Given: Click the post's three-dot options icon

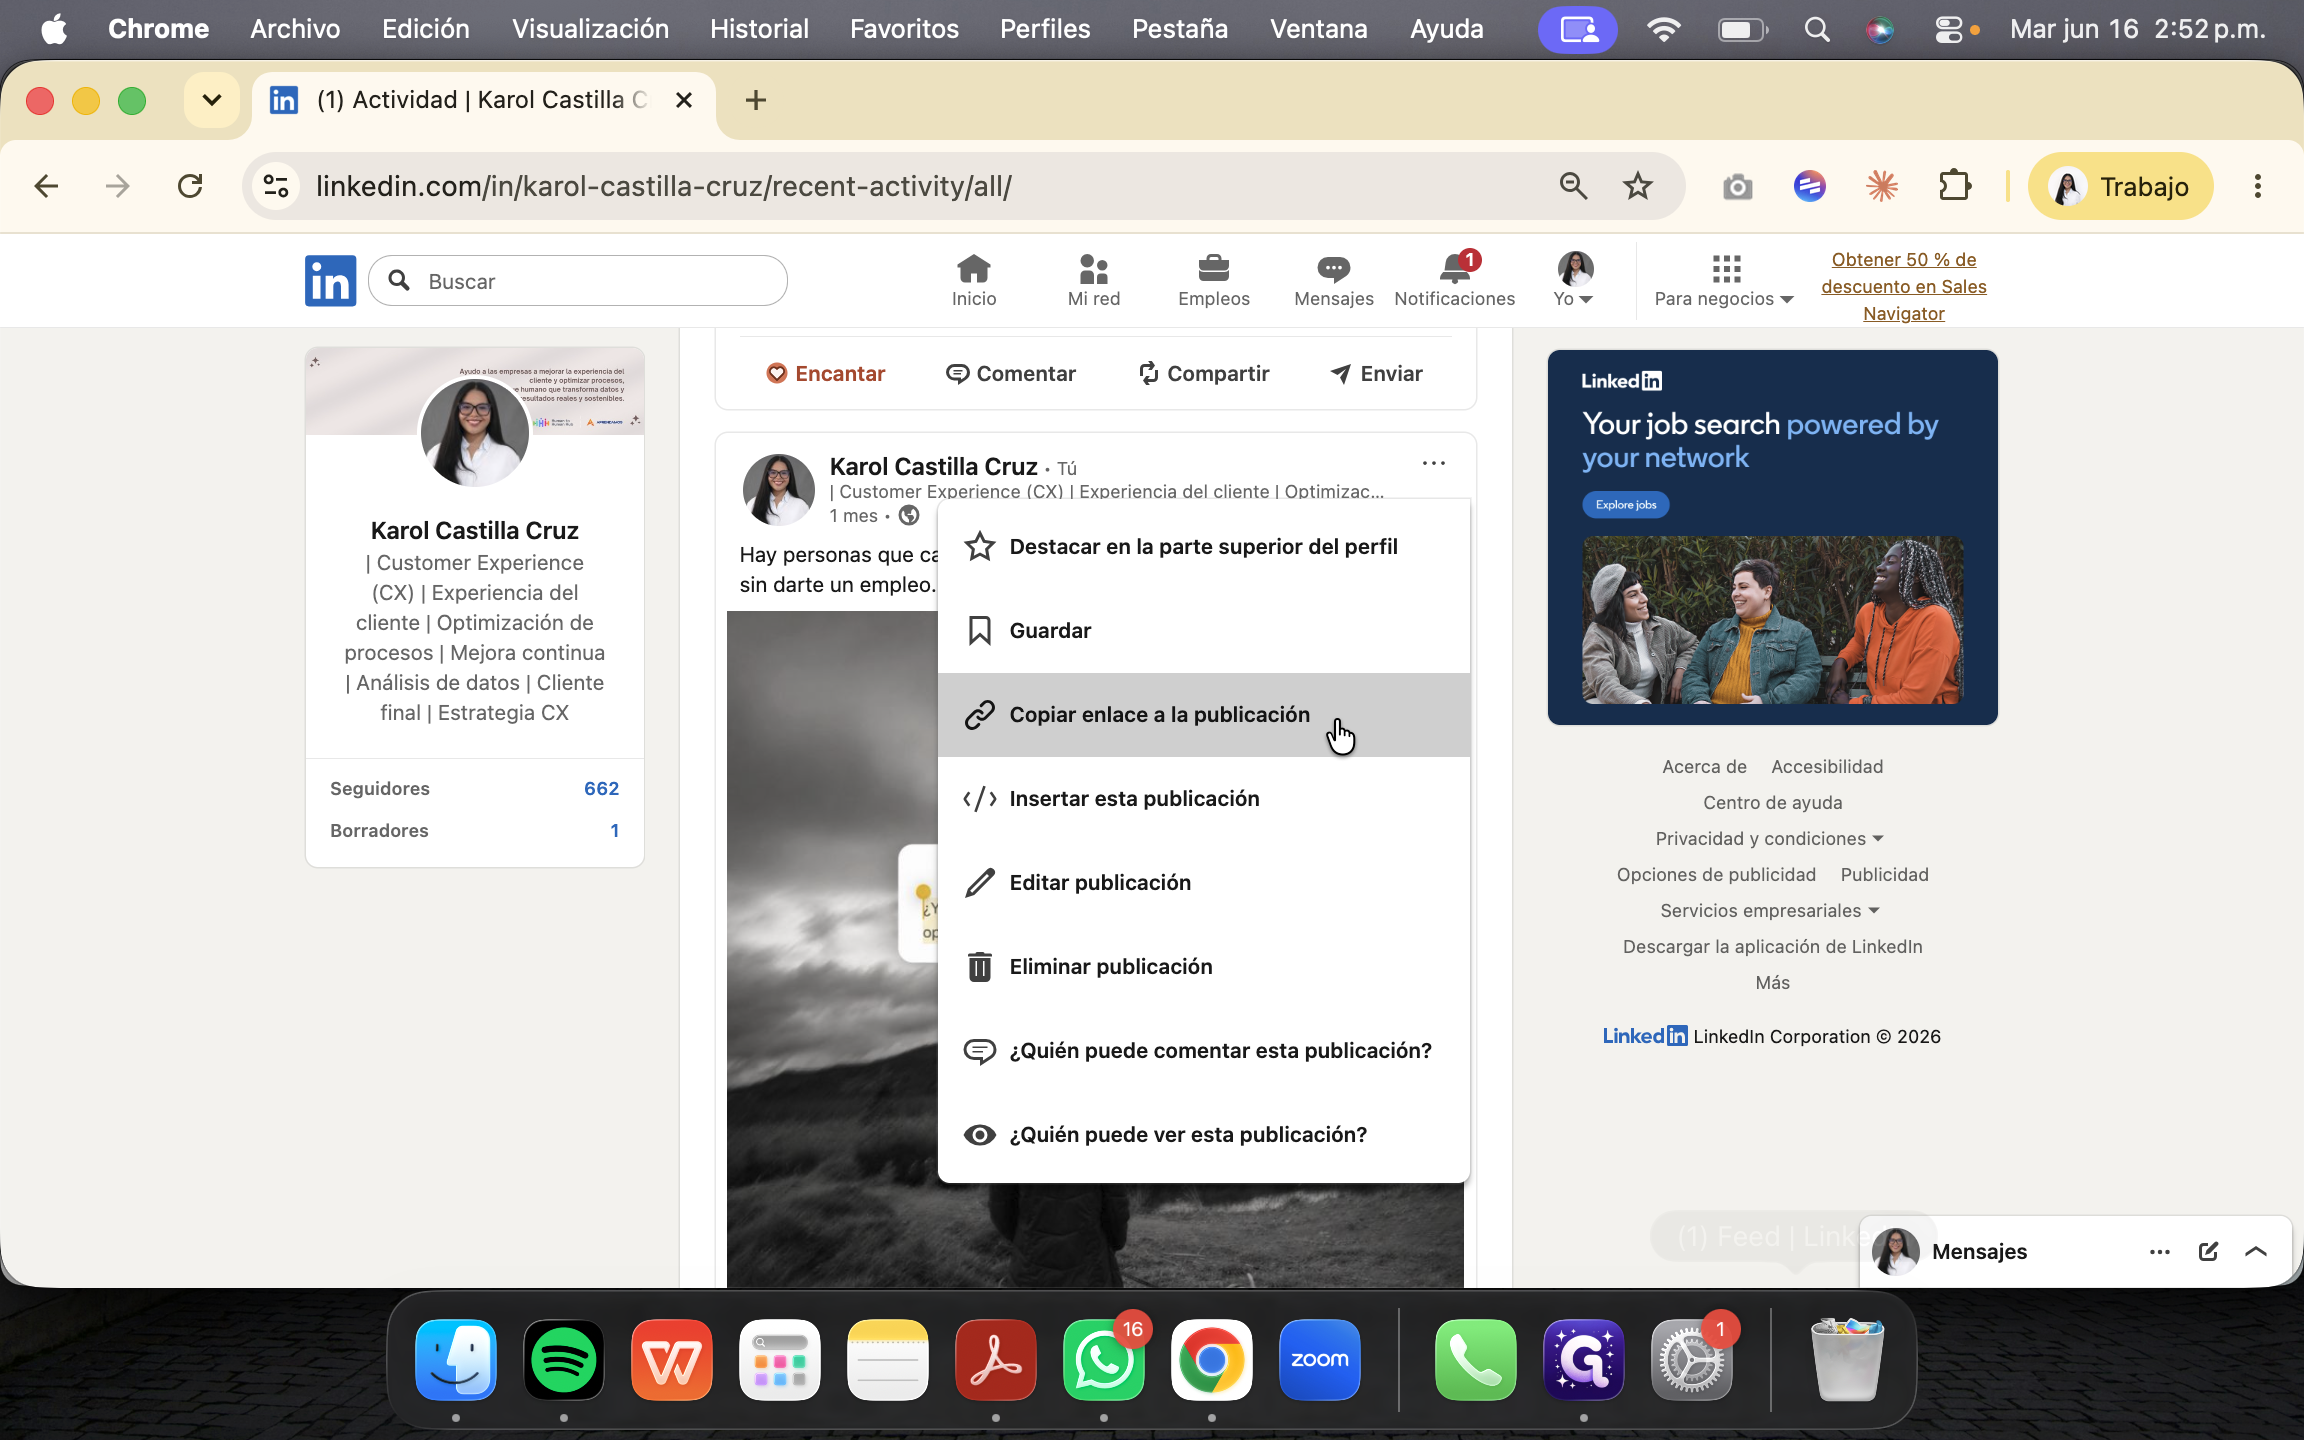Looking at the screenshot, I should click(x=1433, y=463).
